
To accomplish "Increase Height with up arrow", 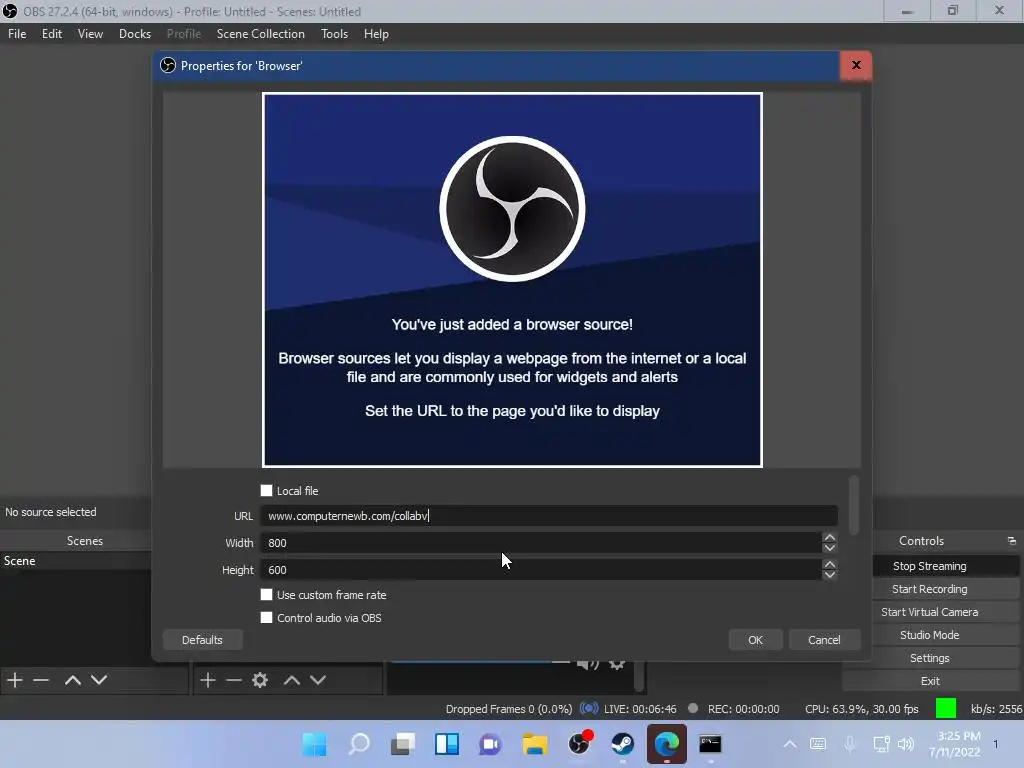I will (x=829, y=565).
